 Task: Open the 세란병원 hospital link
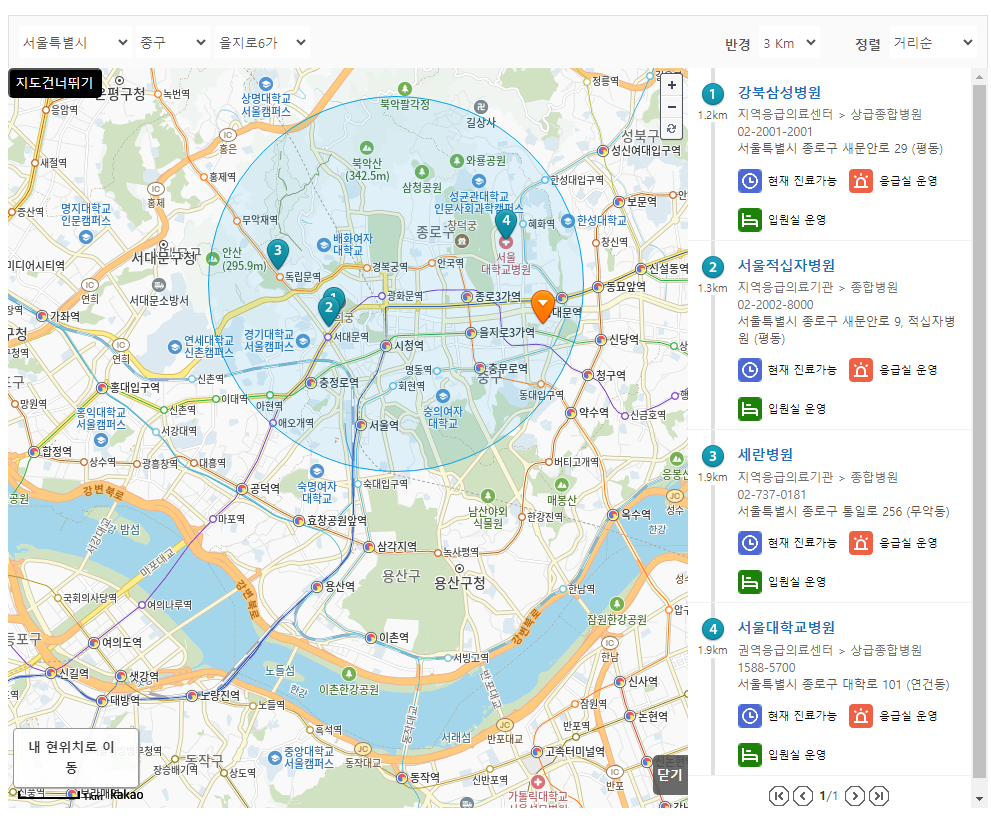765,454
